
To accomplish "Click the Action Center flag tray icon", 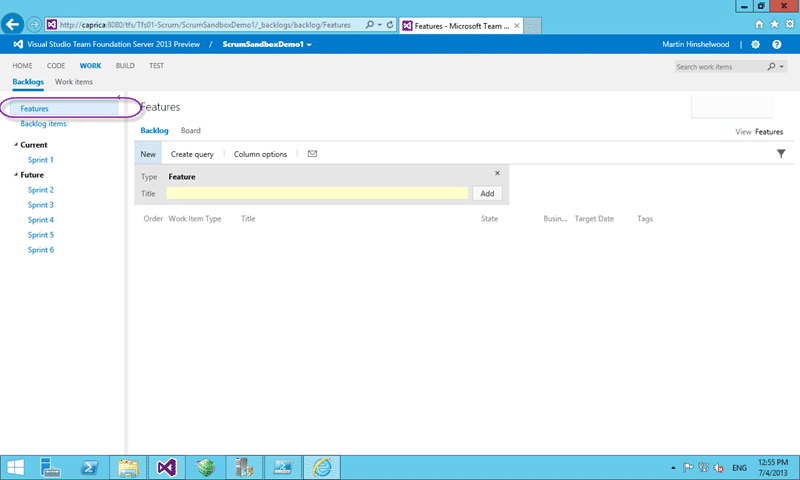I will [688, 467].
